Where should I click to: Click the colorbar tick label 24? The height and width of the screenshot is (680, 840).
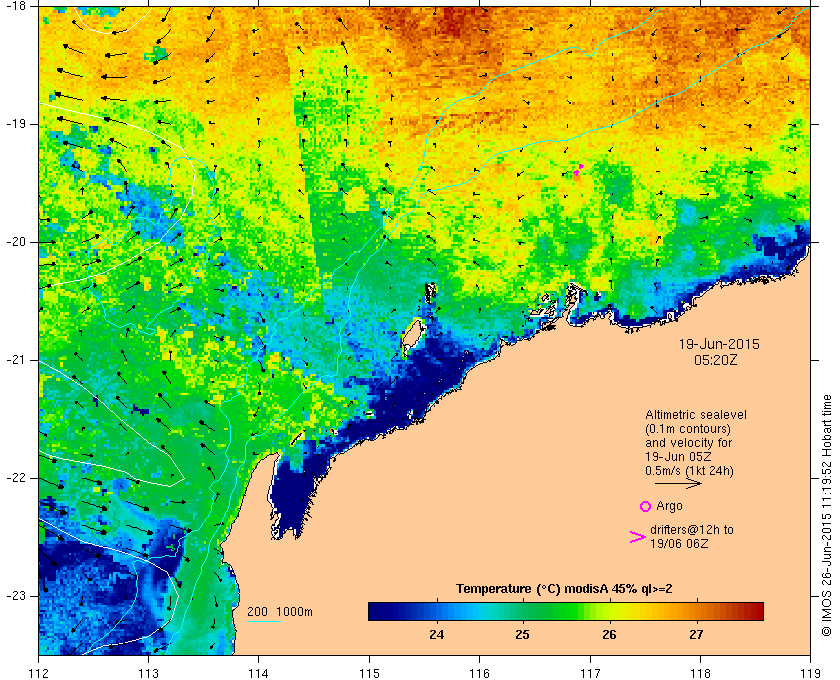point(437,635)
